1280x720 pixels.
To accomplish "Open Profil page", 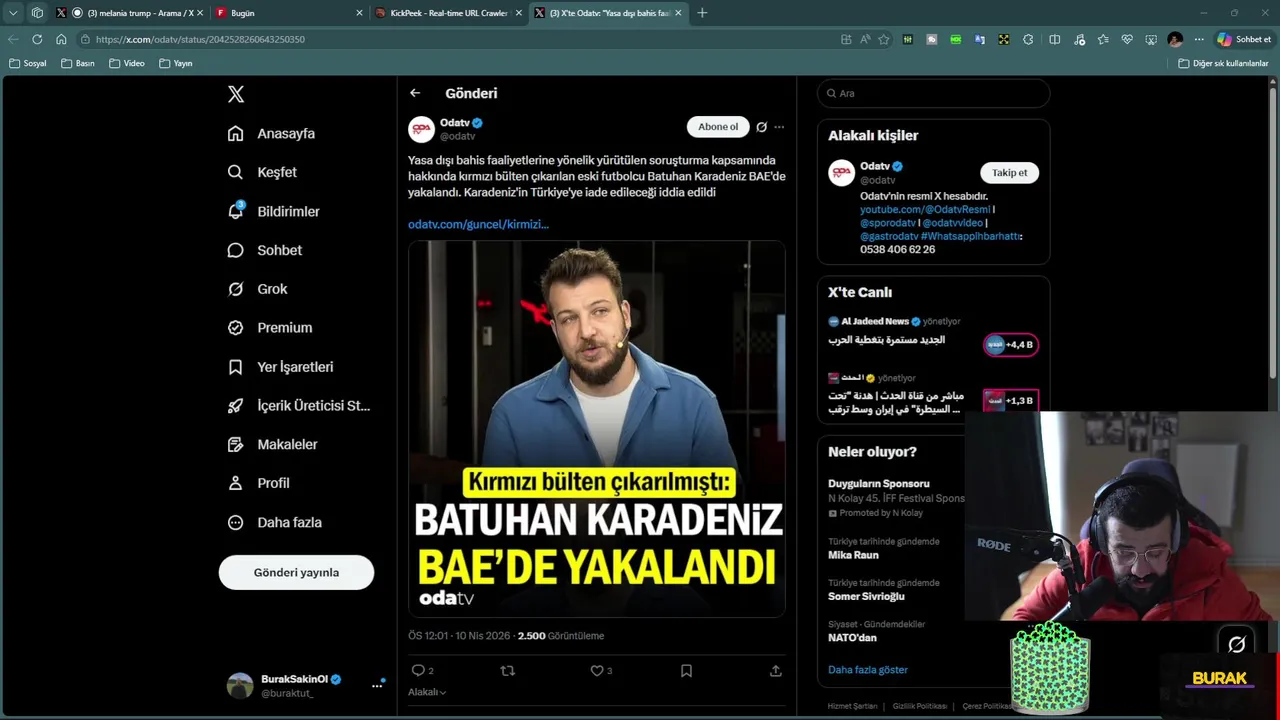I will (258, 483).
